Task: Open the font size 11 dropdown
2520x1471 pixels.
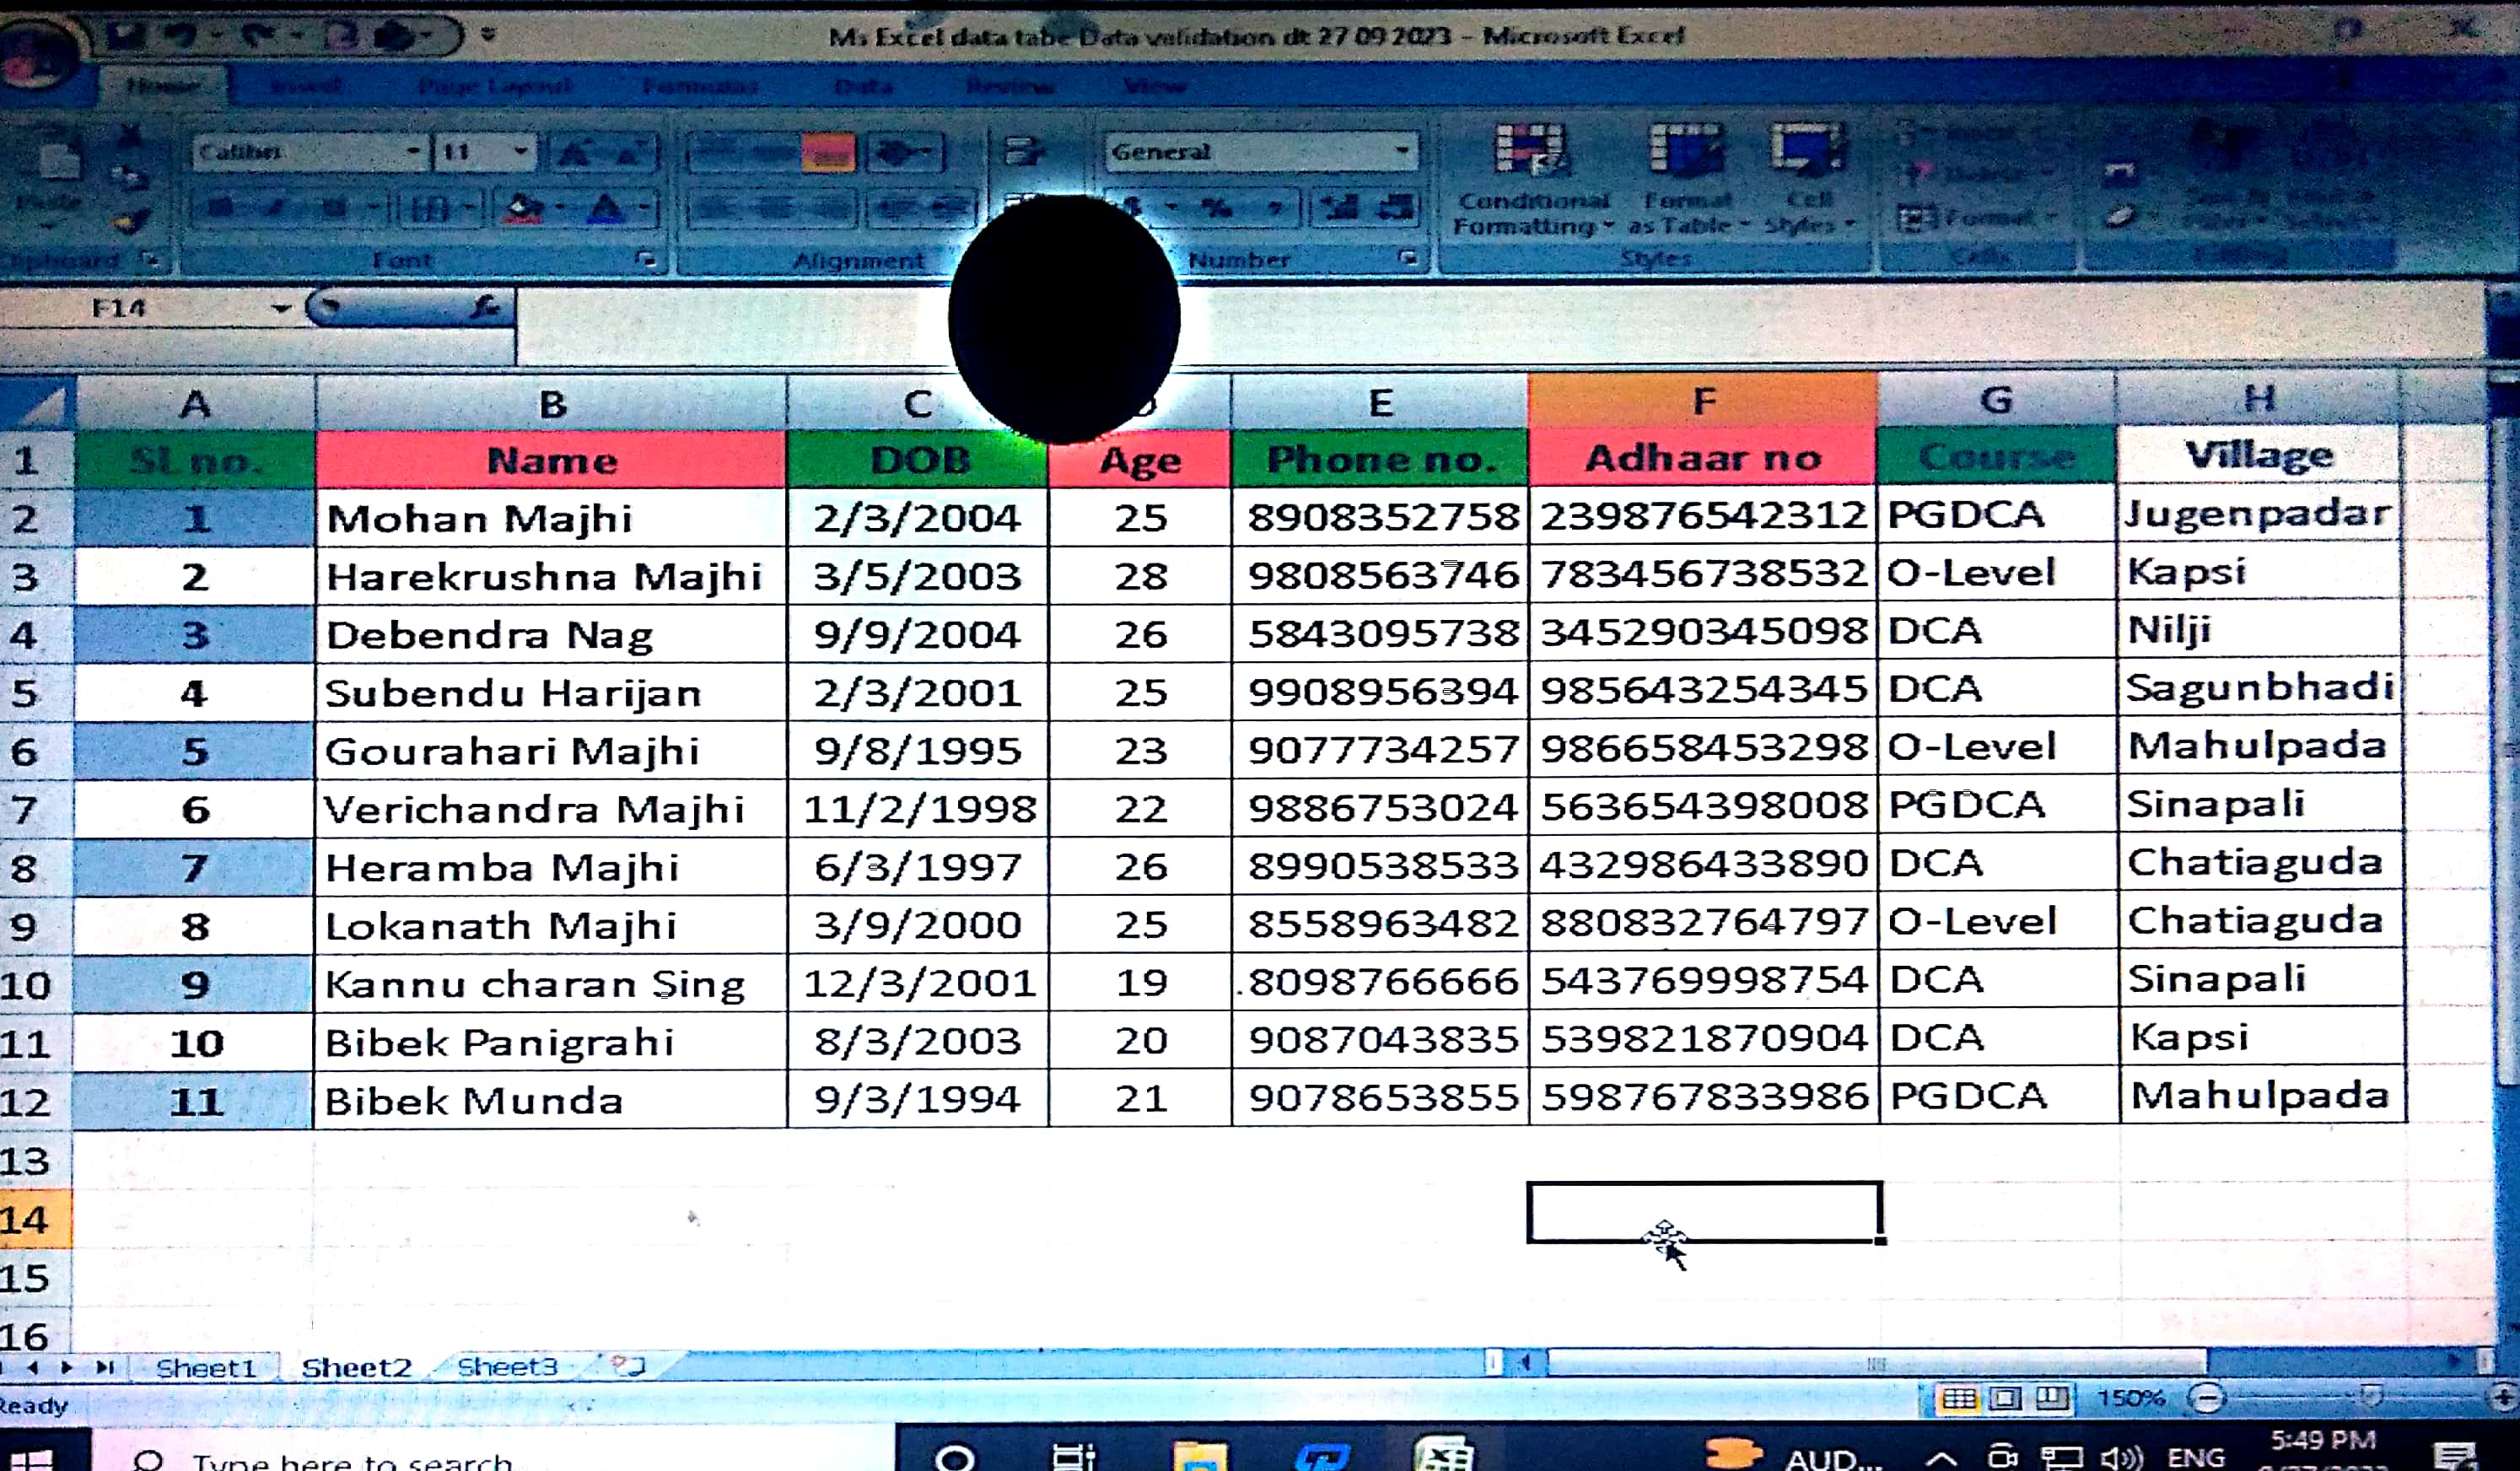Action: point(521,152)
